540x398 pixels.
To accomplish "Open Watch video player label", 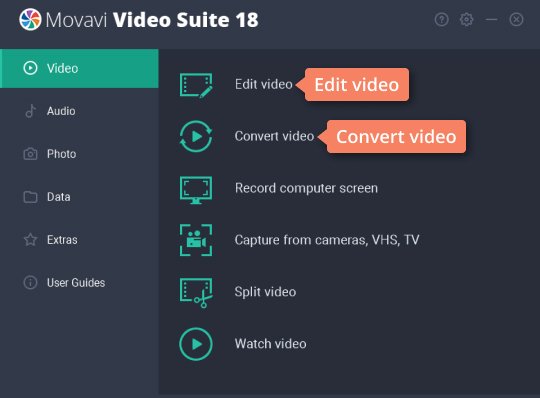I will (270, 344).
